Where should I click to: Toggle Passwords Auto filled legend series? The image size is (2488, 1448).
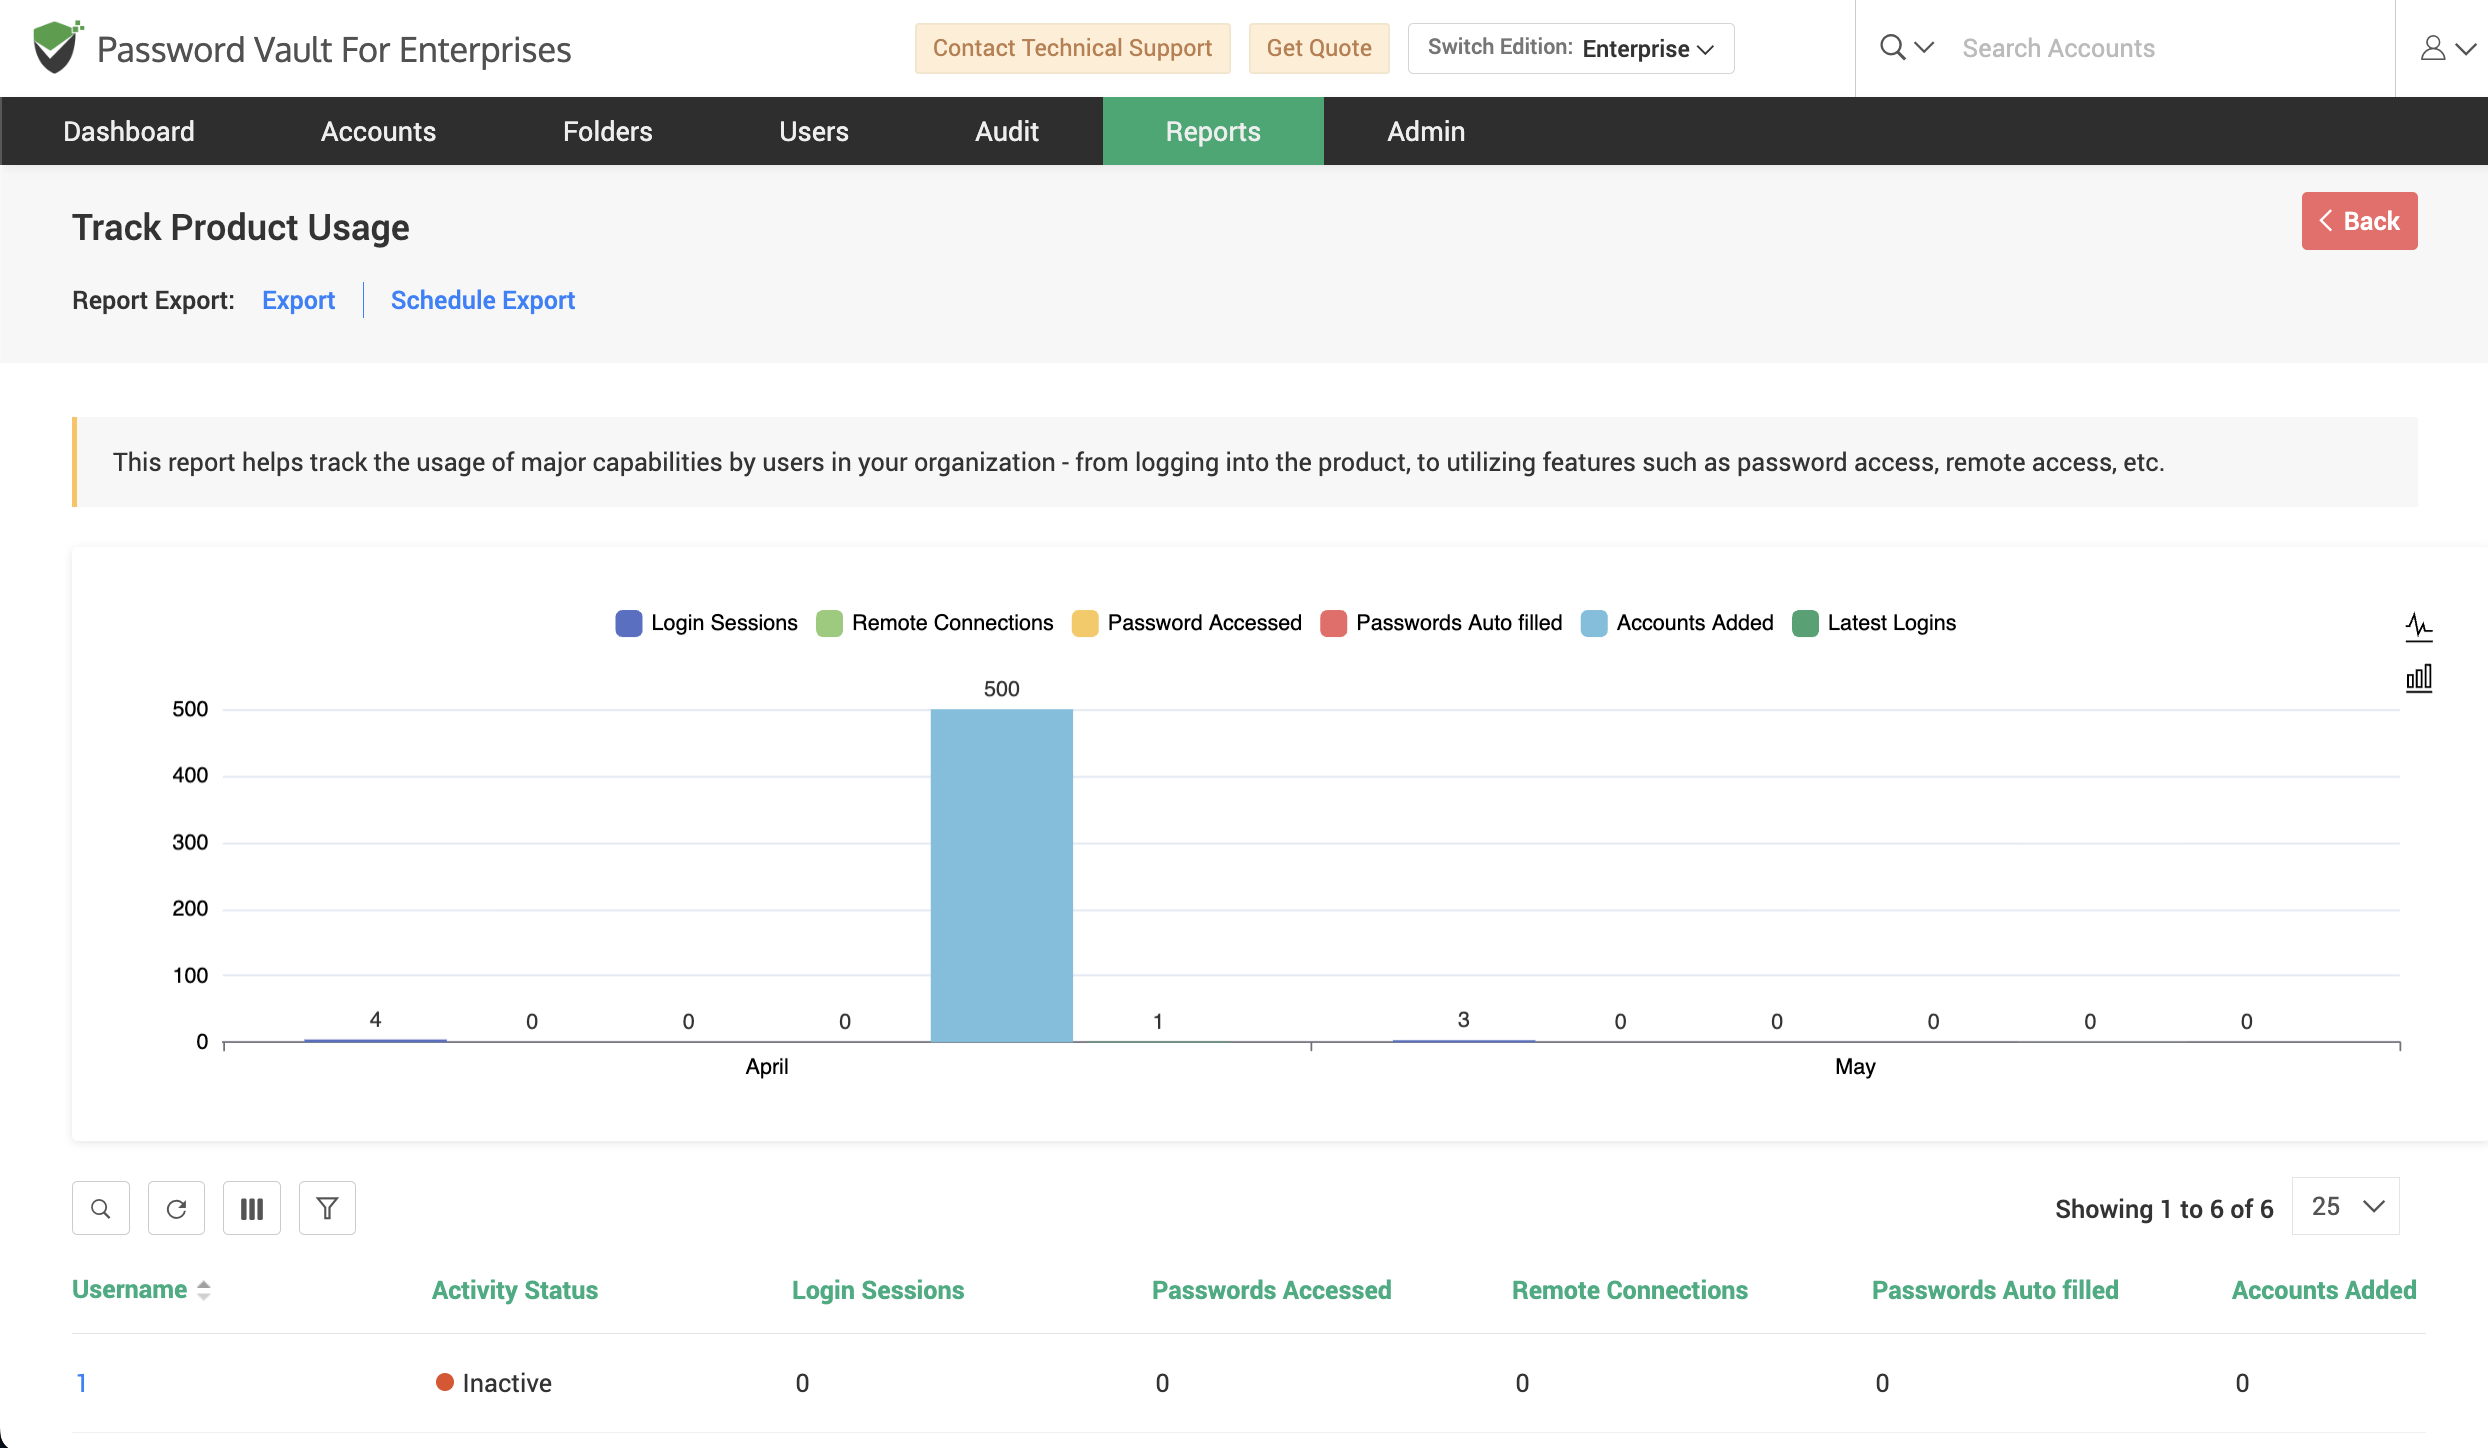[1441, 623]
